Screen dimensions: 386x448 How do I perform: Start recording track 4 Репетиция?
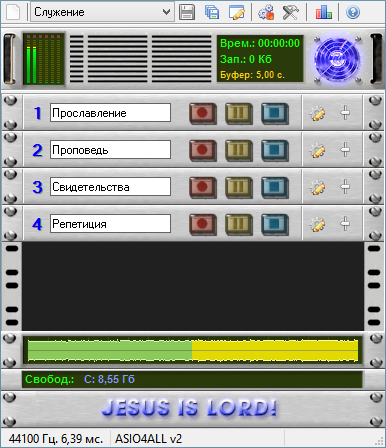pyautogui.click(x=203, y=224)
